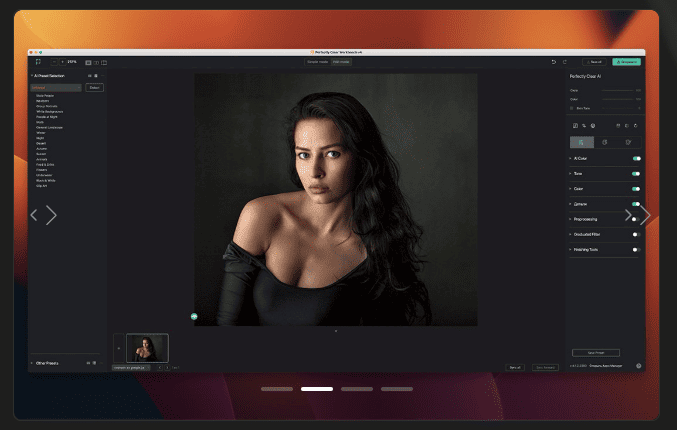
Task: Select the split compare view icon
Action: pos(96,63)
